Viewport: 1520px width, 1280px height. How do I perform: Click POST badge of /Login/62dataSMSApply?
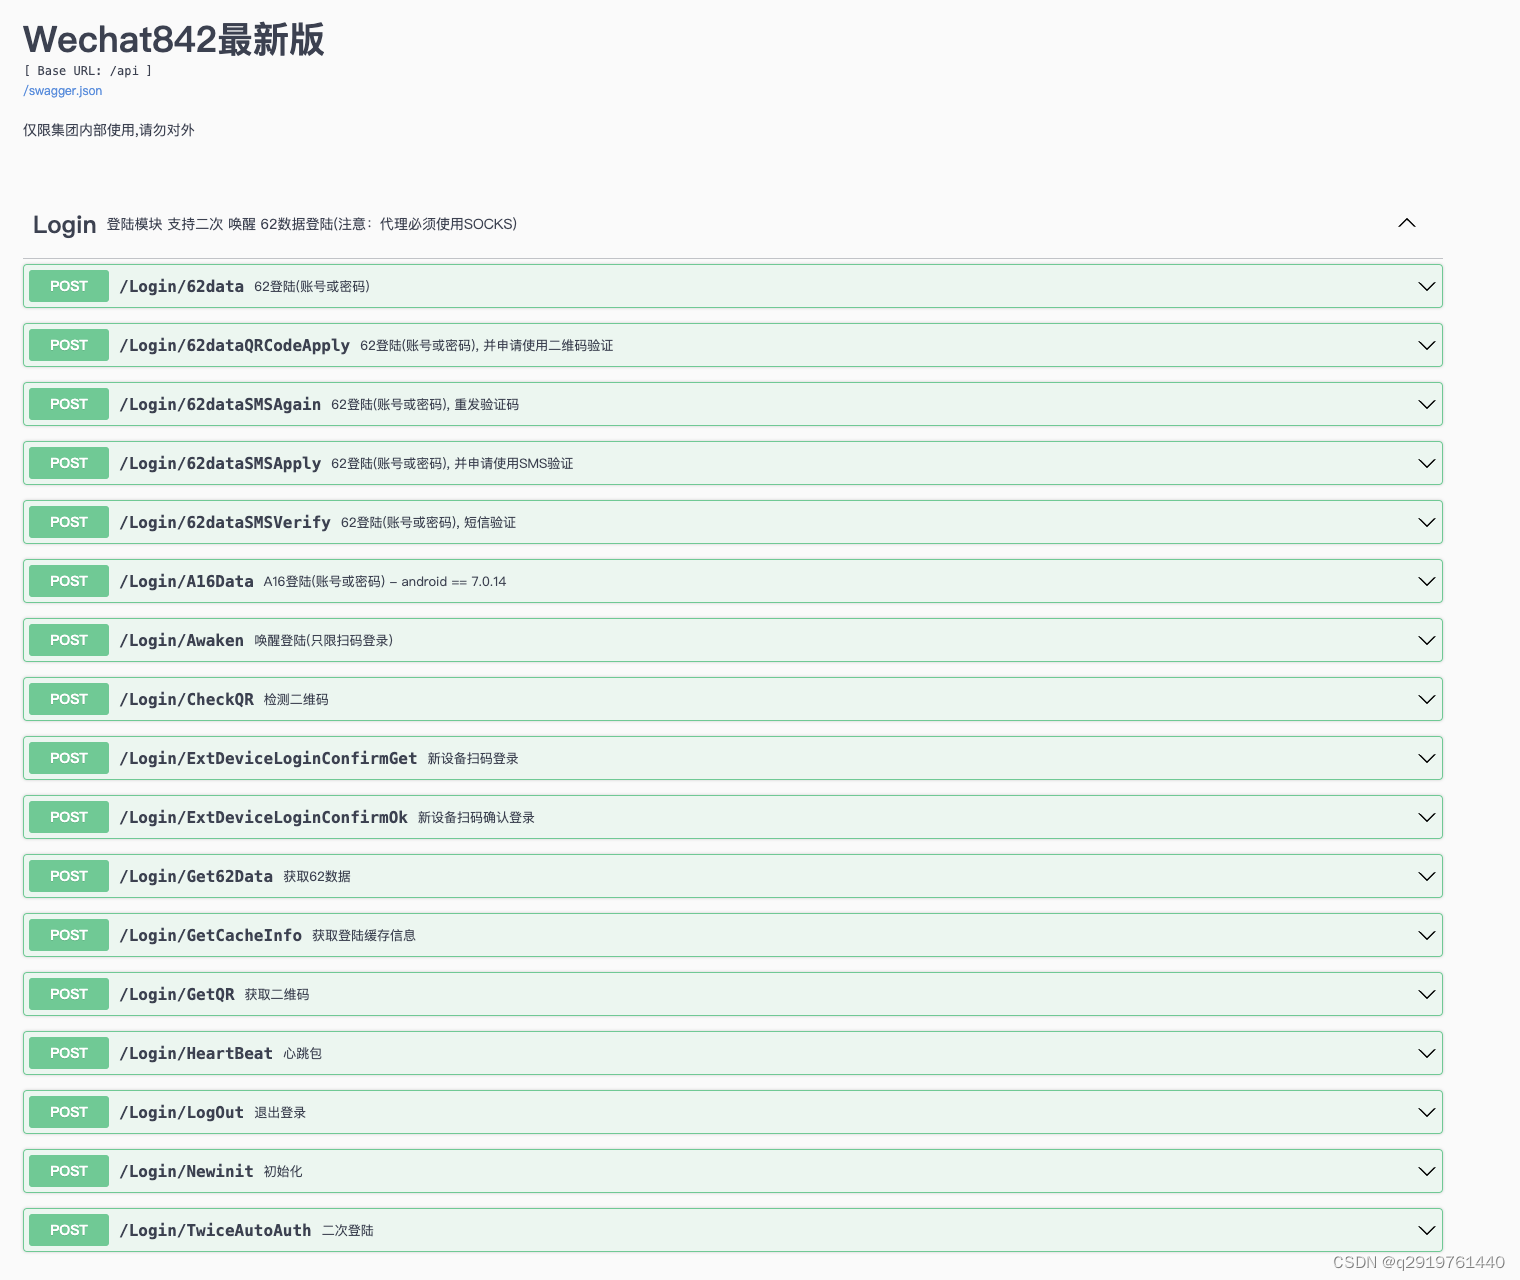click(69, 463)
